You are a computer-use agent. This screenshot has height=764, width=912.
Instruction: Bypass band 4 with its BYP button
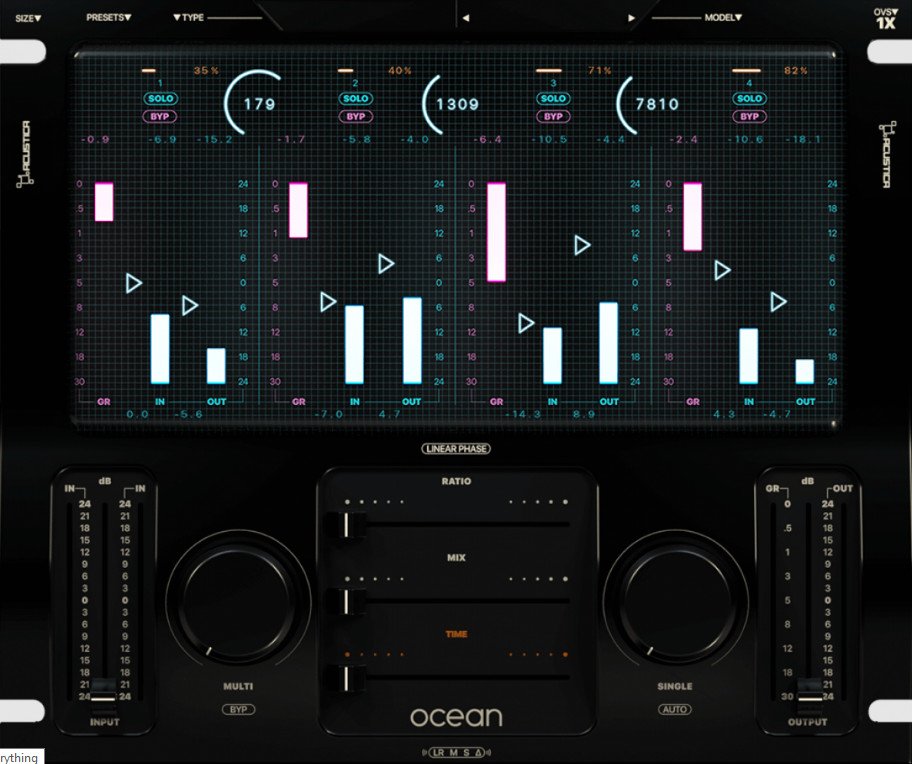click(x=749, y=116)
